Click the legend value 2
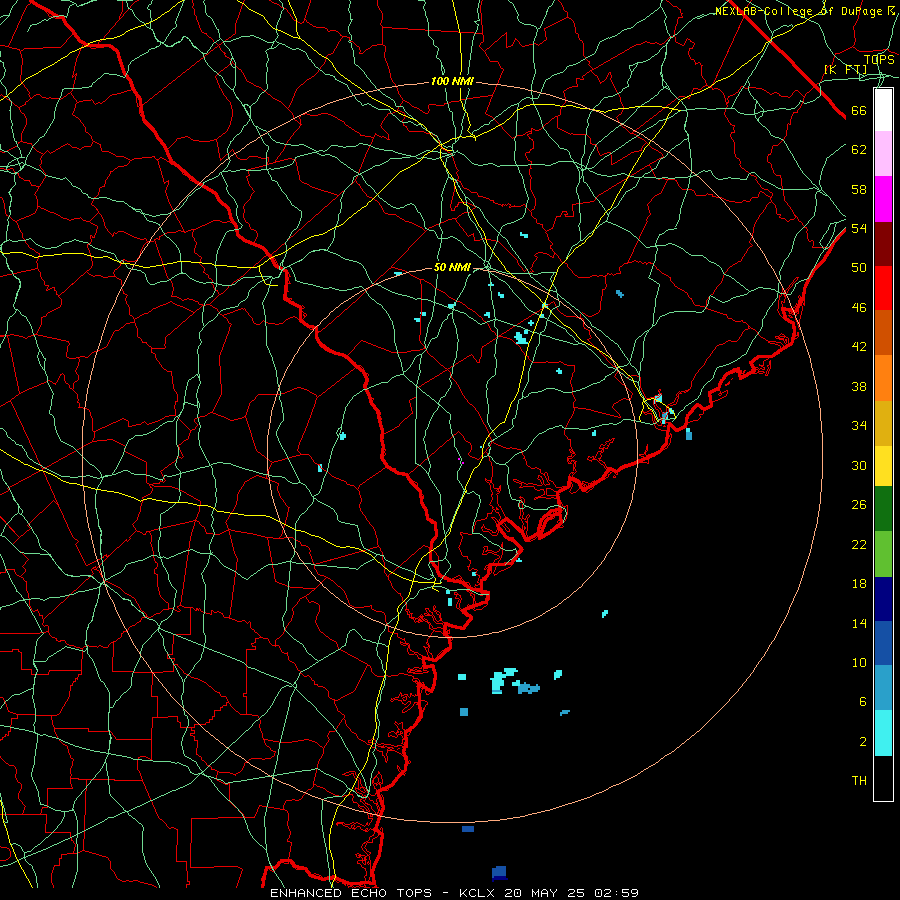Screen dimensions: 900x900 [x=862, y=742]
